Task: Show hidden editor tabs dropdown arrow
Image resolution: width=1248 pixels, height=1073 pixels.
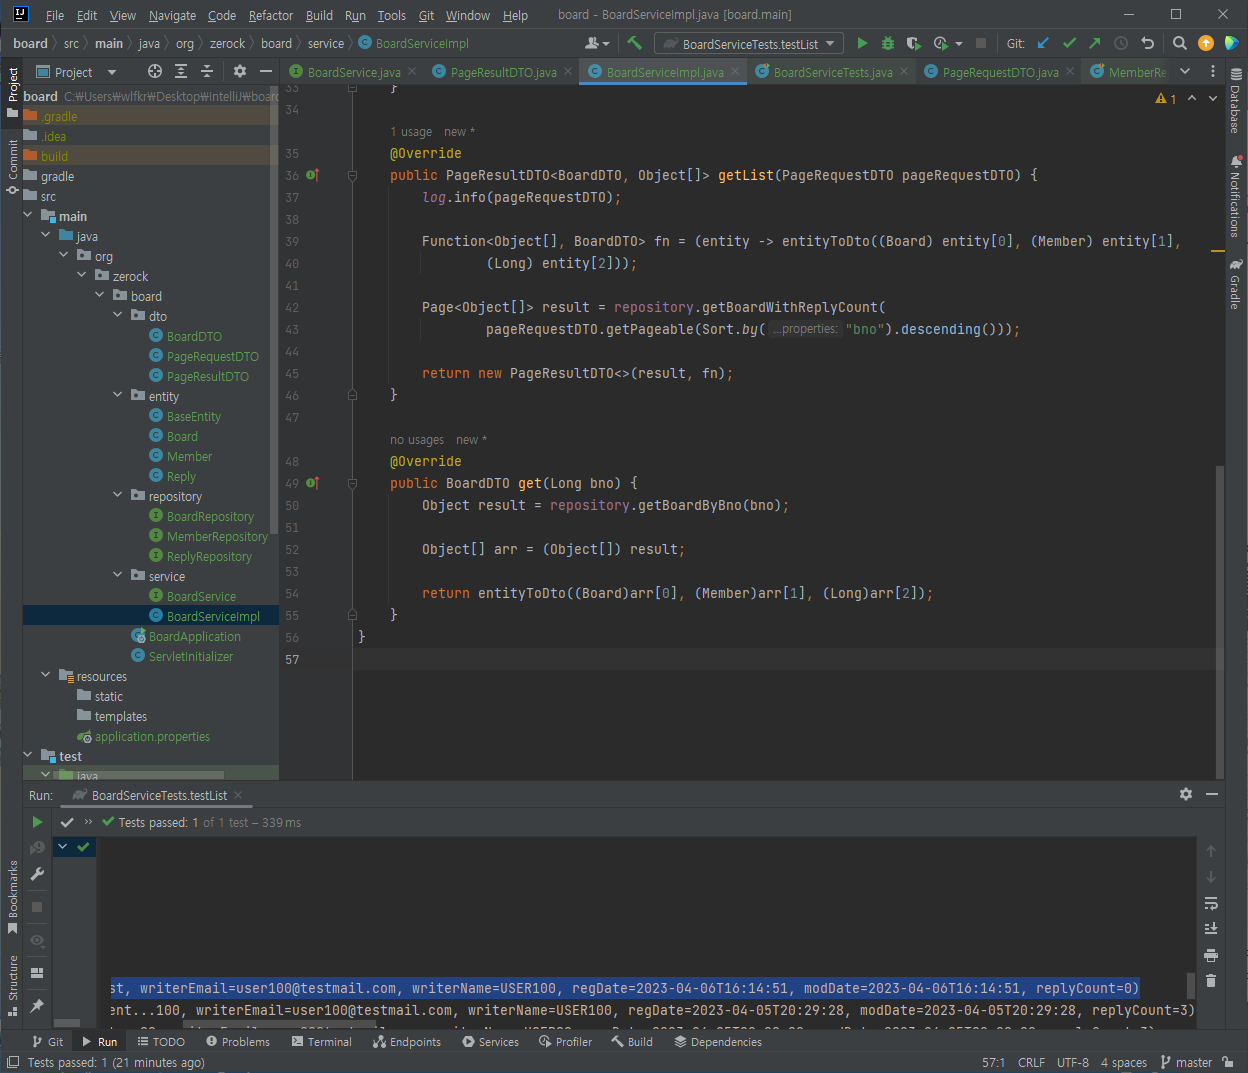Action: coord(1185,71)
